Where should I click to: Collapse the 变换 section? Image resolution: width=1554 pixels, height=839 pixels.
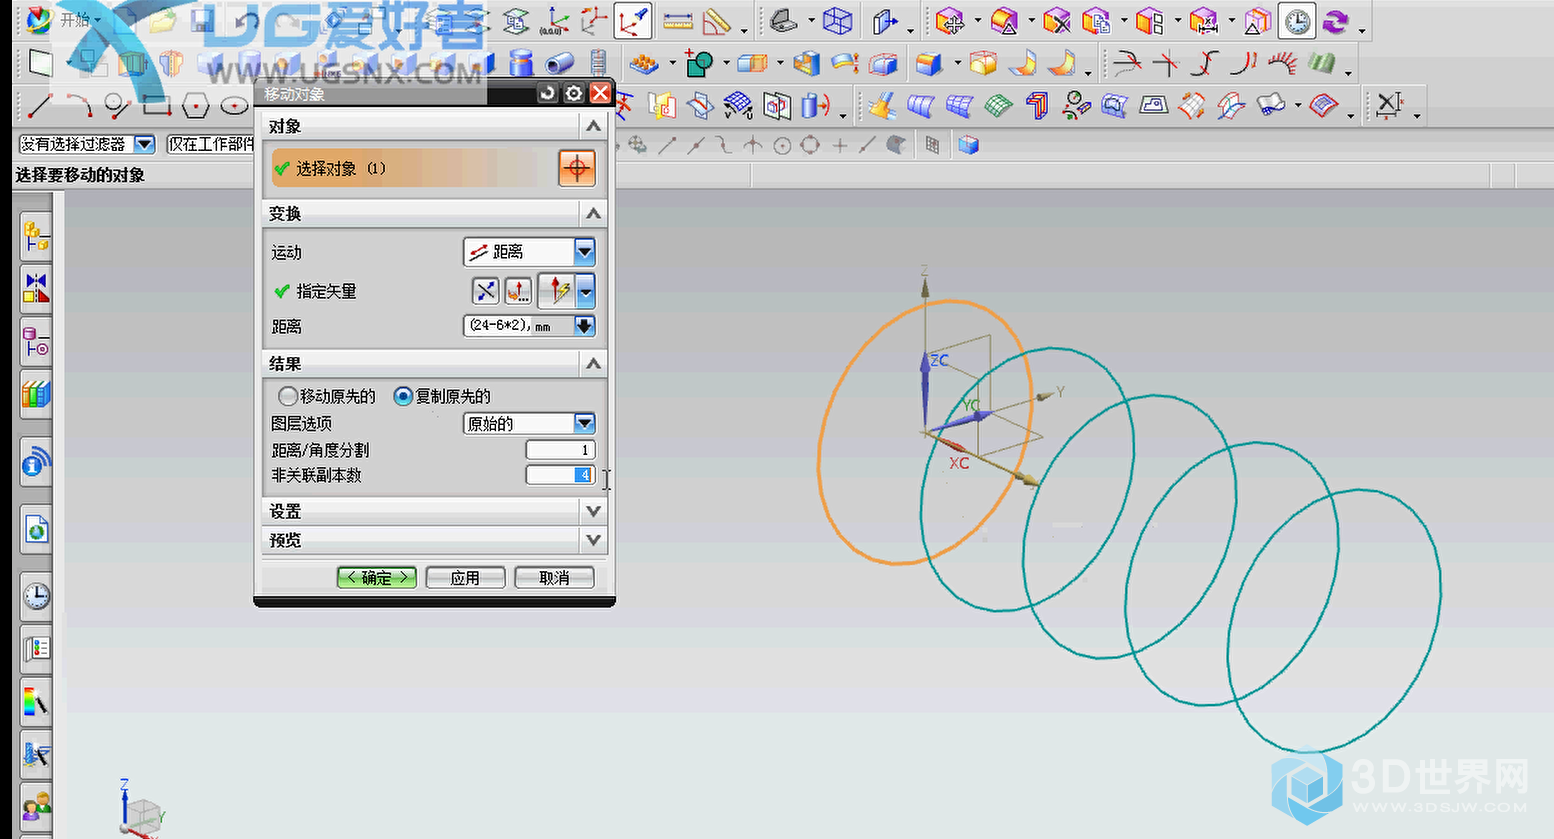[593, 213]
